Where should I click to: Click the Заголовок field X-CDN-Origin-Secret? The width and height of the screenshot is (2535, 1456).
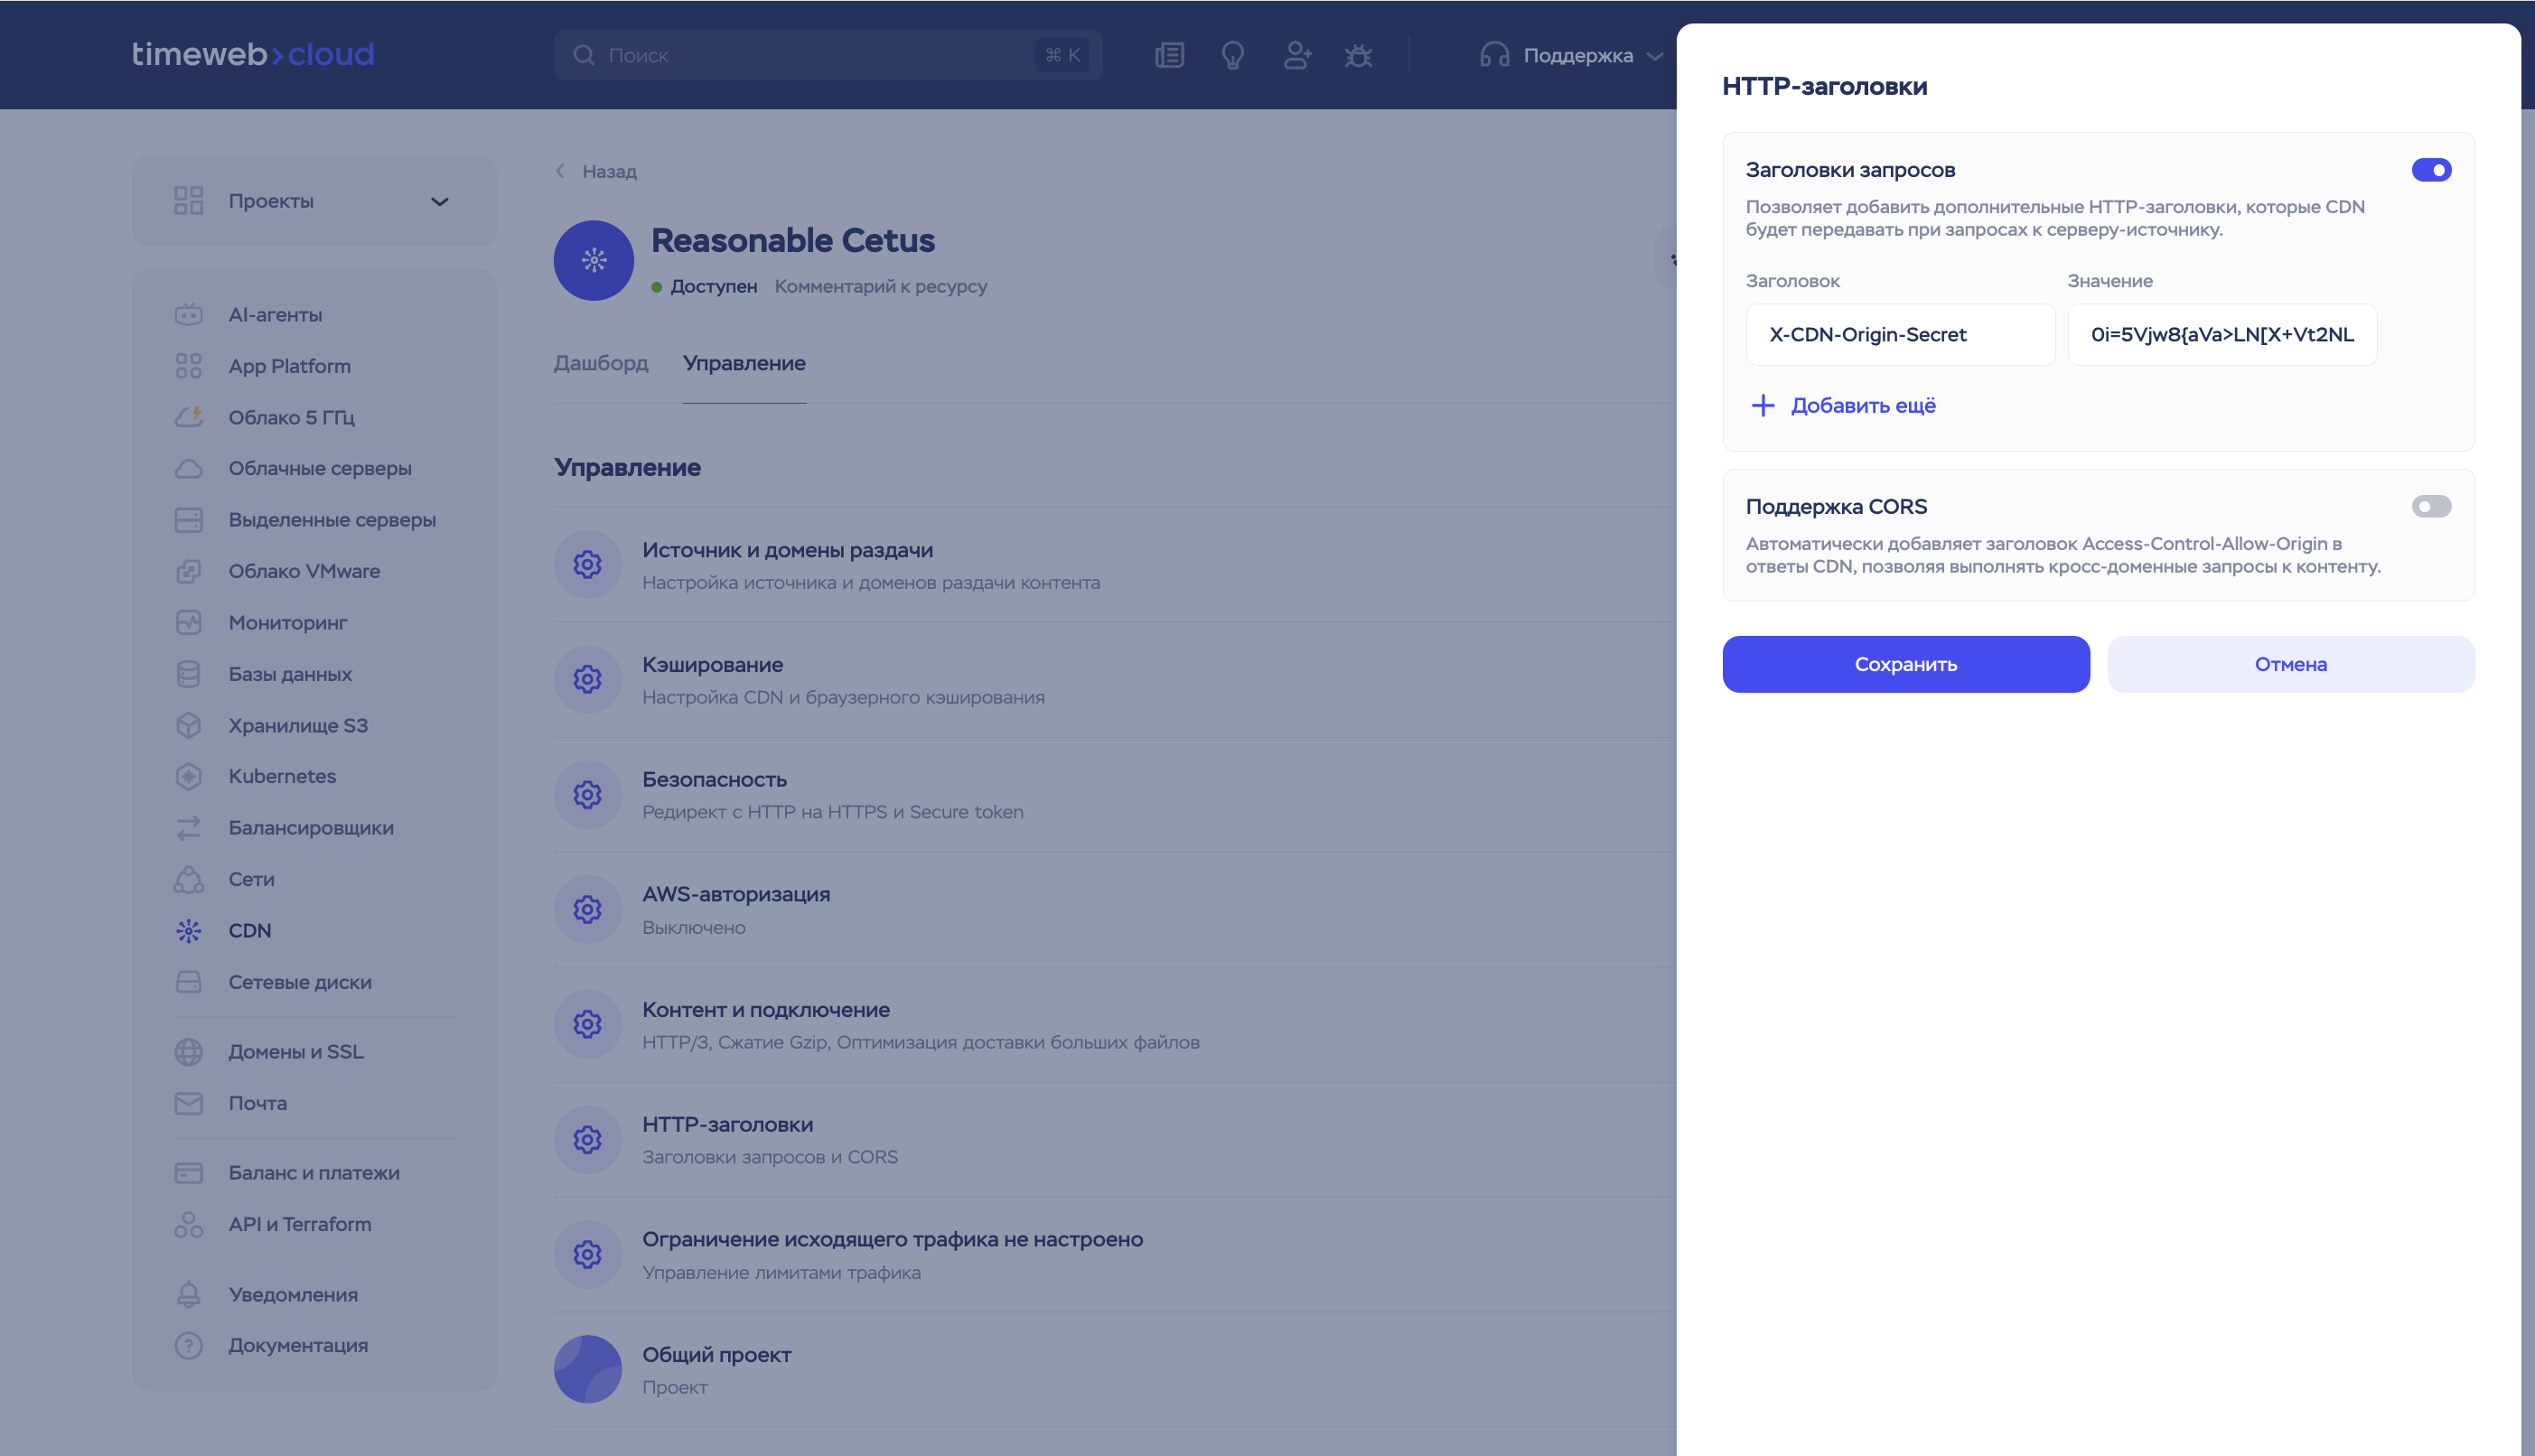pyautogui.click(x=1900, y=334)
